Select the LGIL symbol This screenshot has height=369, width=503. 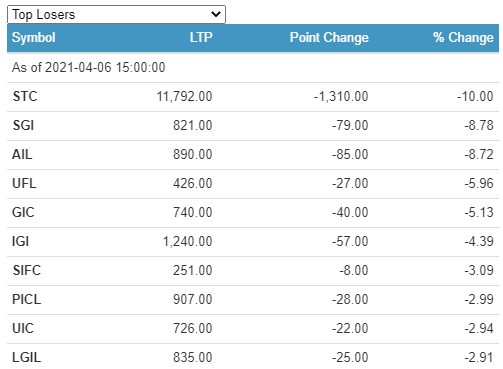coord(27,357)
